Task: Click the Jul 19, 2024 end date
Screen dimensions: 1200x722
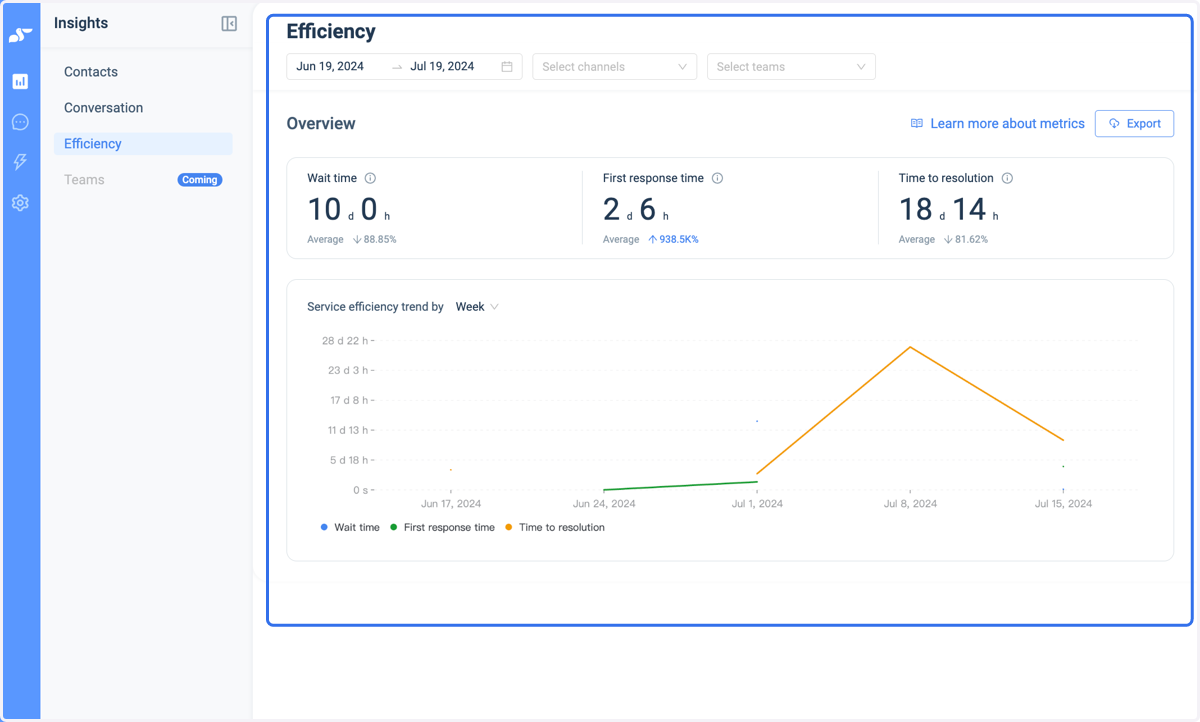Action: click(x=442, y=67)
